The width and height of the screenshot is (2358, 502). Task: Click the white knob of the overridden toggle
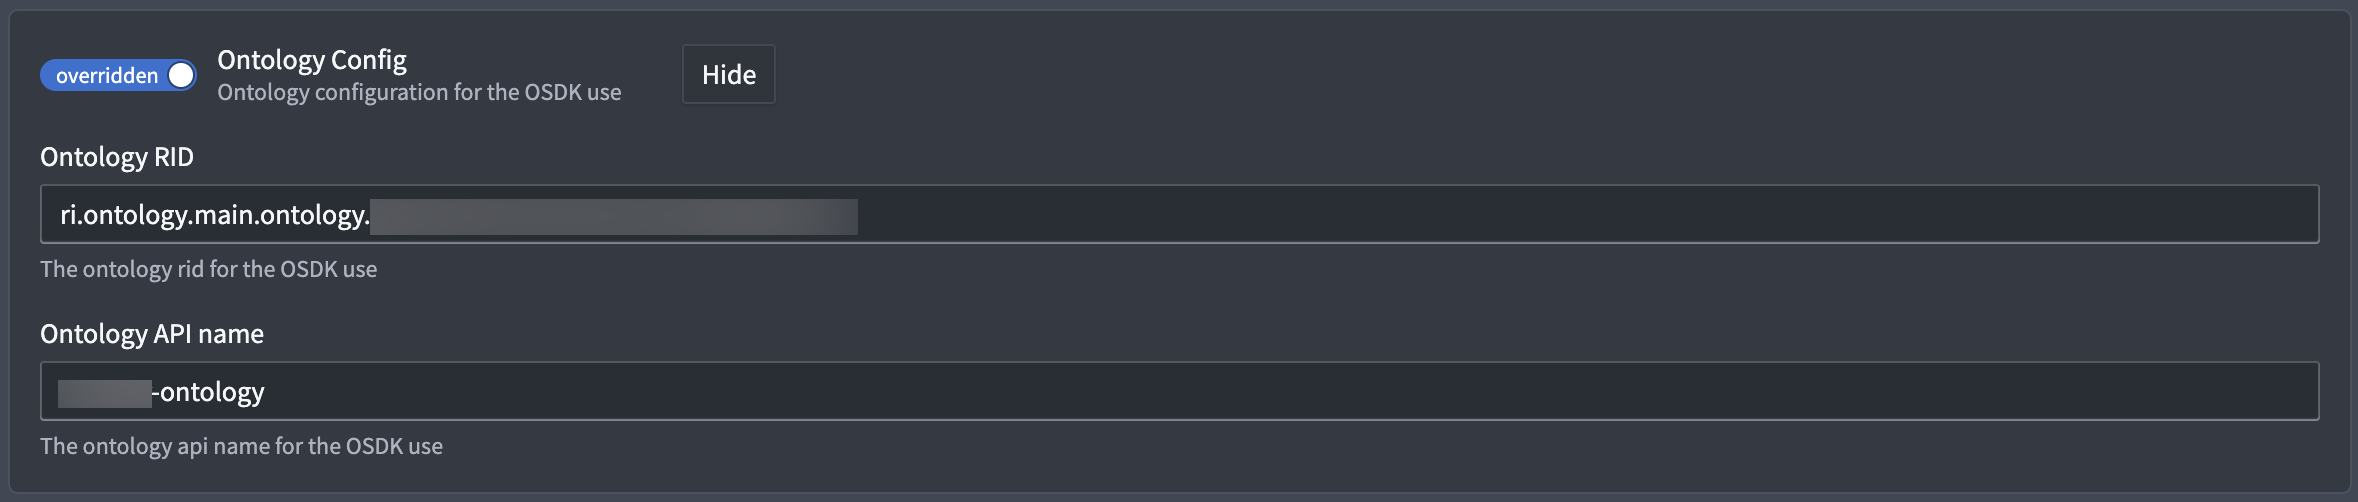[x=181, y=75]
